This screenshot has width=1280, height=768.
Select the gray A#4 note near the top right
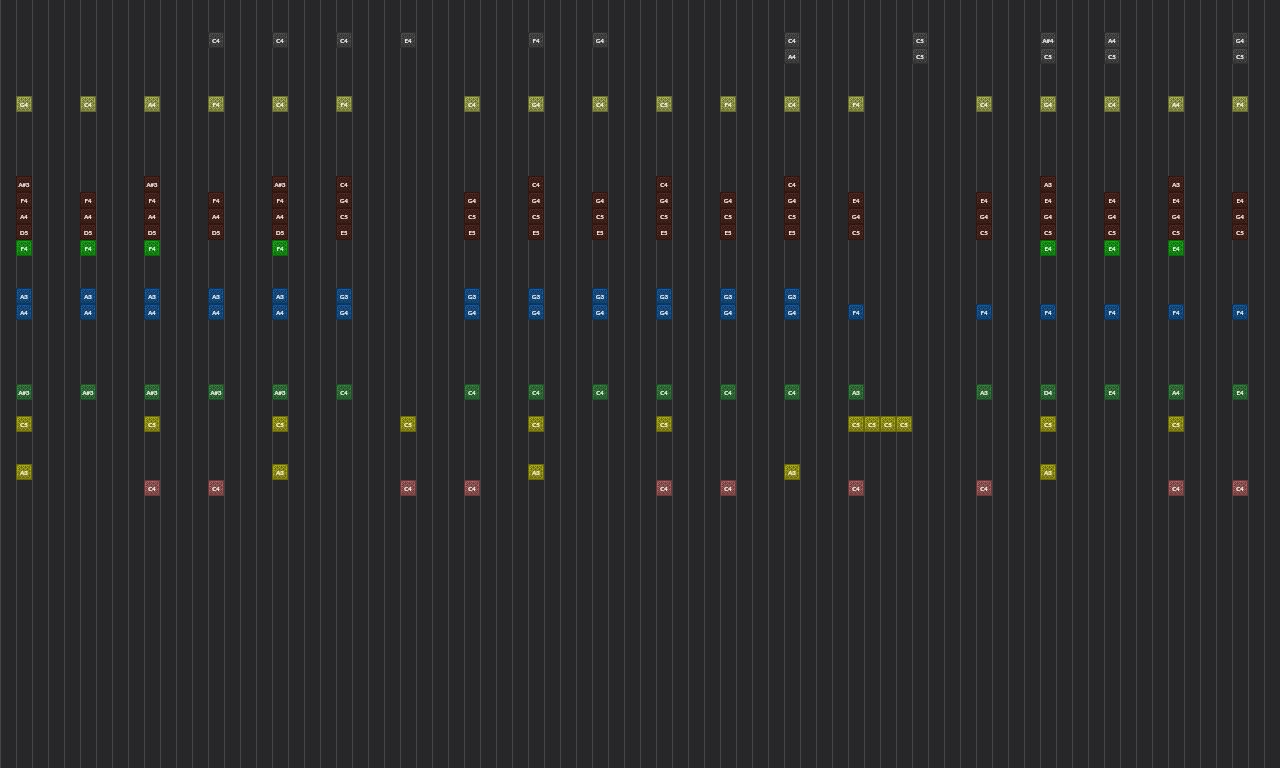(1047, 41)
